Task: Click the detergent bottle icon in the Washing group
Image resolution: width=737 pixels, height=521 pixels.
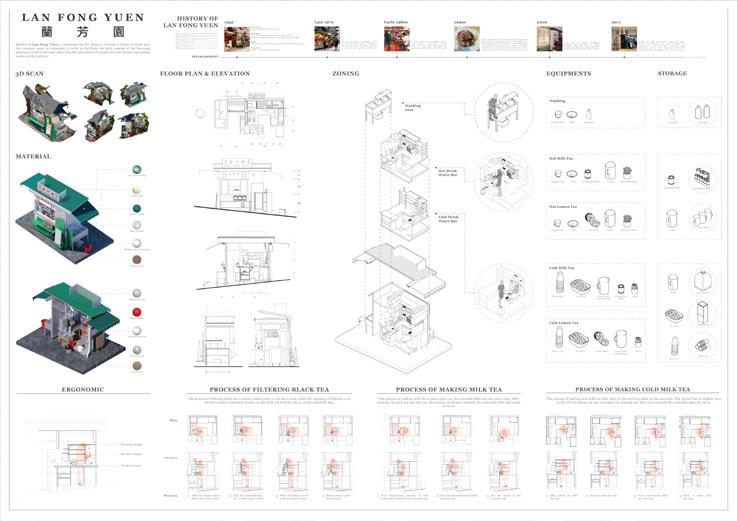Action: pyautogui.click(x=588, y=114)
